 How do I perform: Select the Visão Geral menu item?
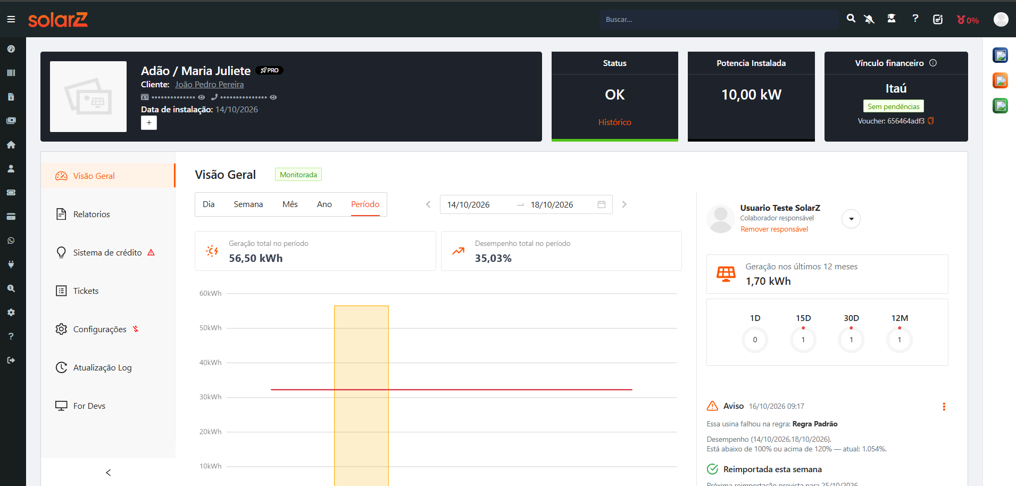[108, 176]
